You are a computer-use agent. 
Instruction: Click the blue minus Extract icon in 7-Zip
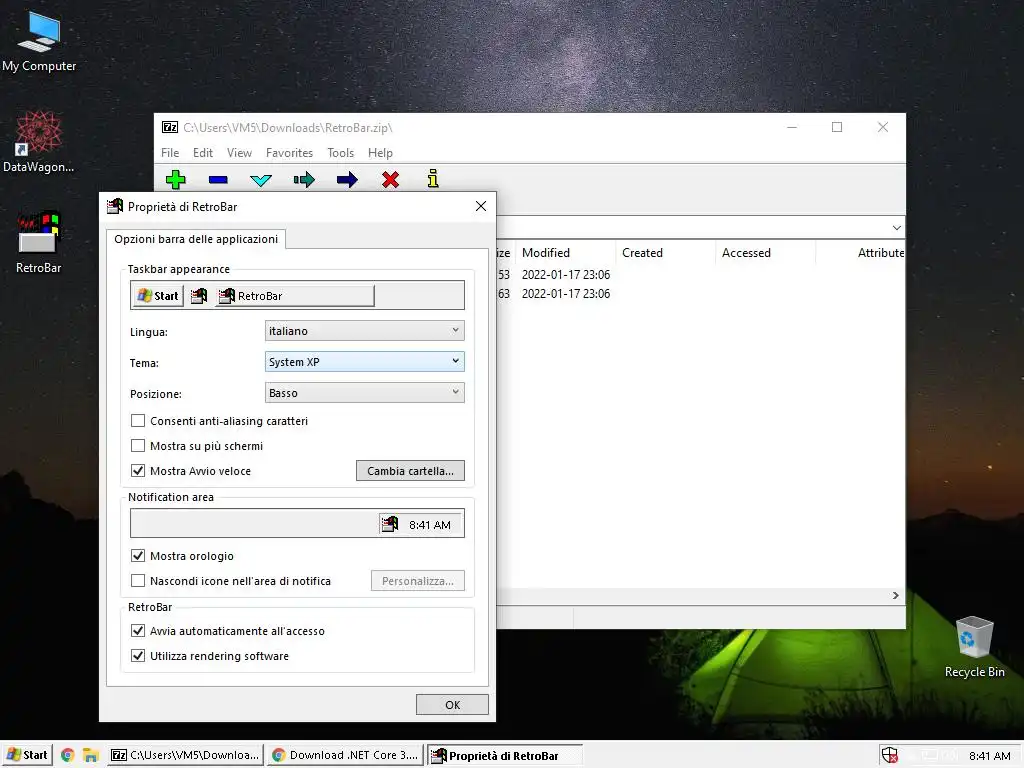(218, 179)
